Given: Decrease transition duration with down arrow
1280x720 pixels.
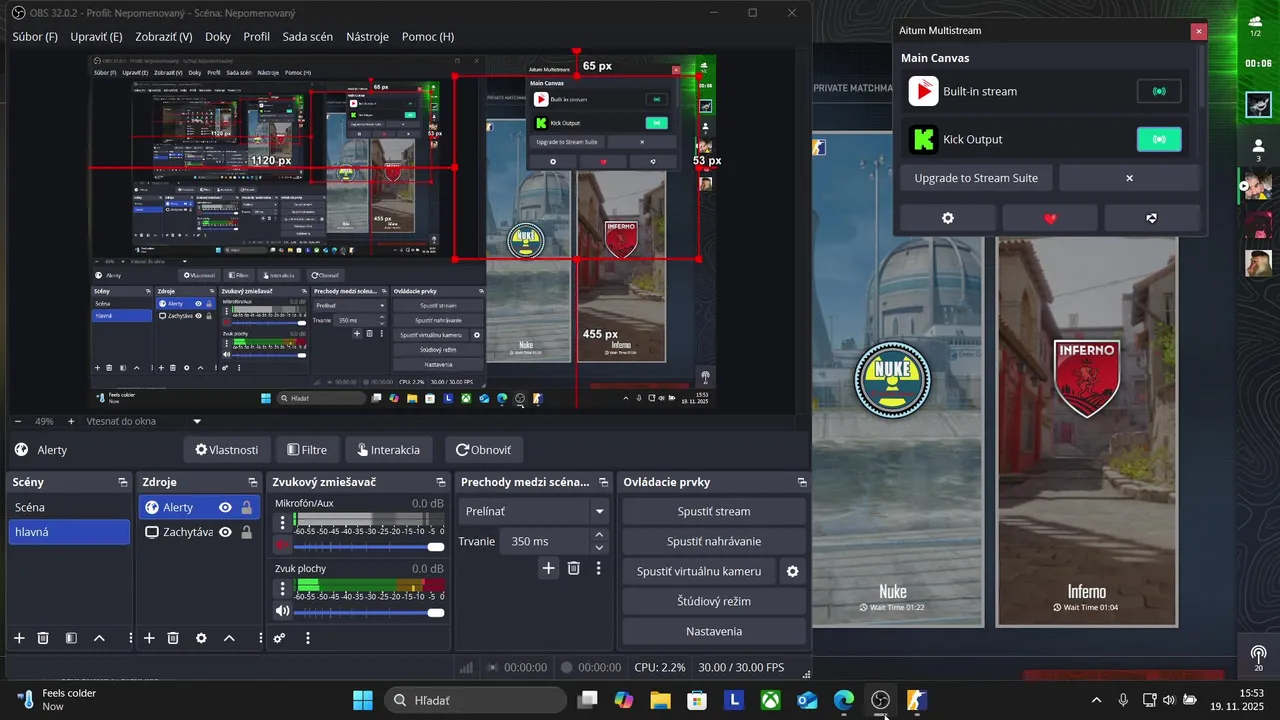Looking at the screenshot, I should click(x=599, y=547).
